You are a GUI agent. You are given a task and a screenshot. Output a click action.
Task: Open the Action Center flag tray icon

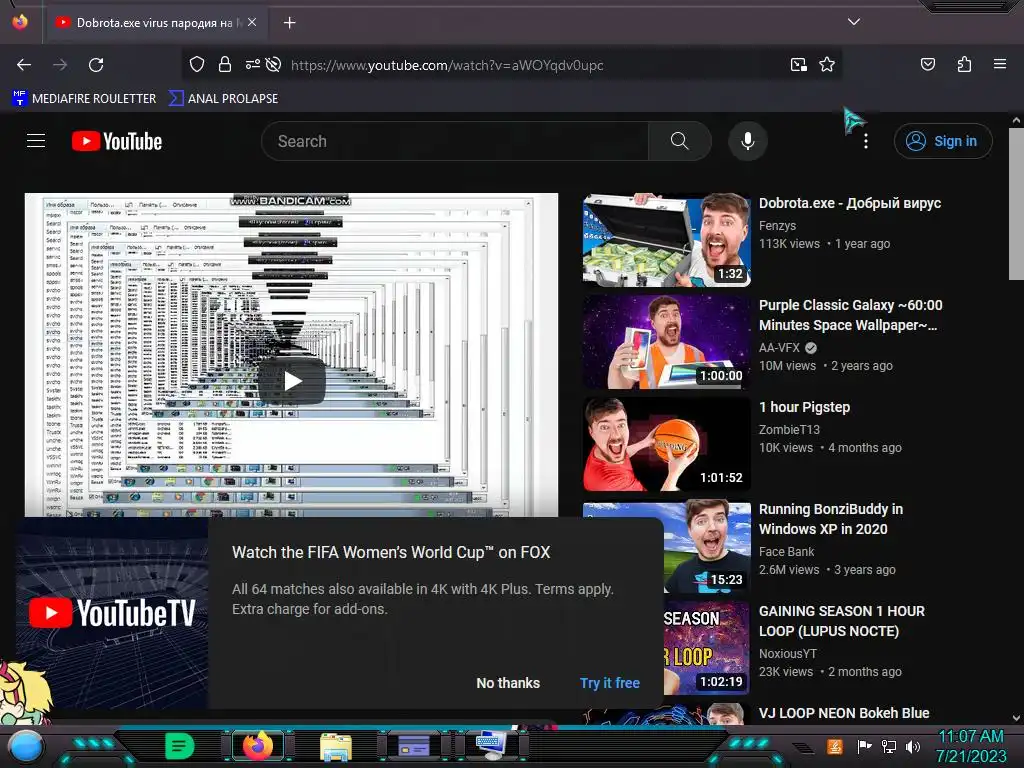(x=865, y=746)
